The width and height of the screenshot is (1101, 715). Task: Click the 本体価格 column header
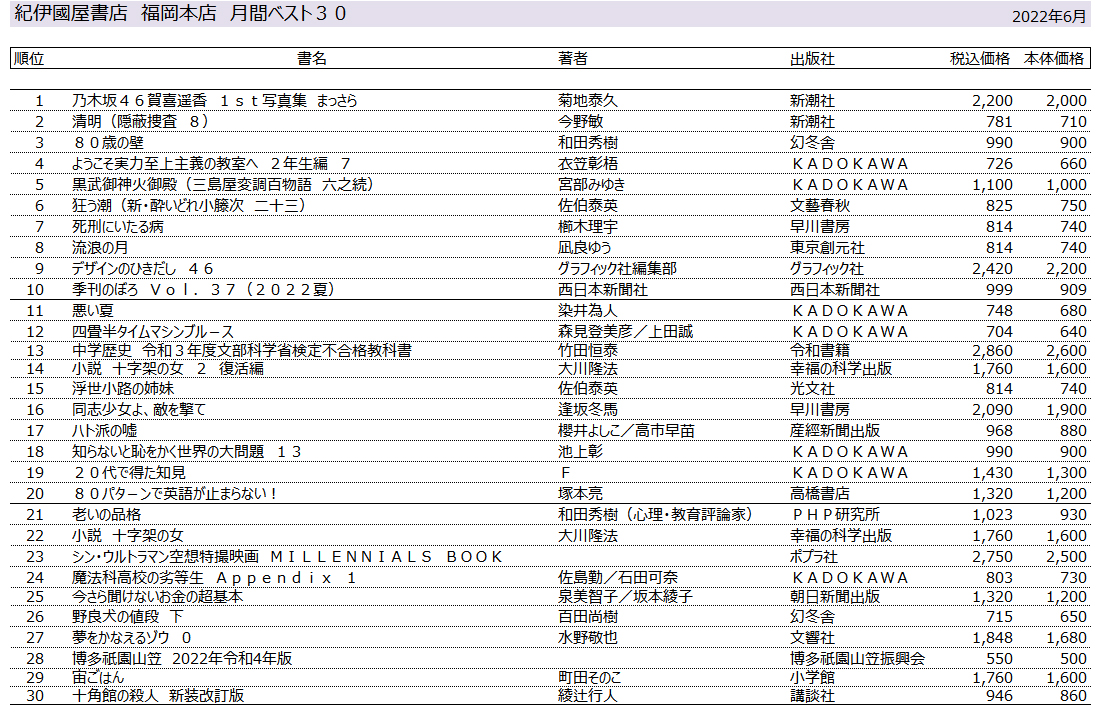tap(1053, 58)
